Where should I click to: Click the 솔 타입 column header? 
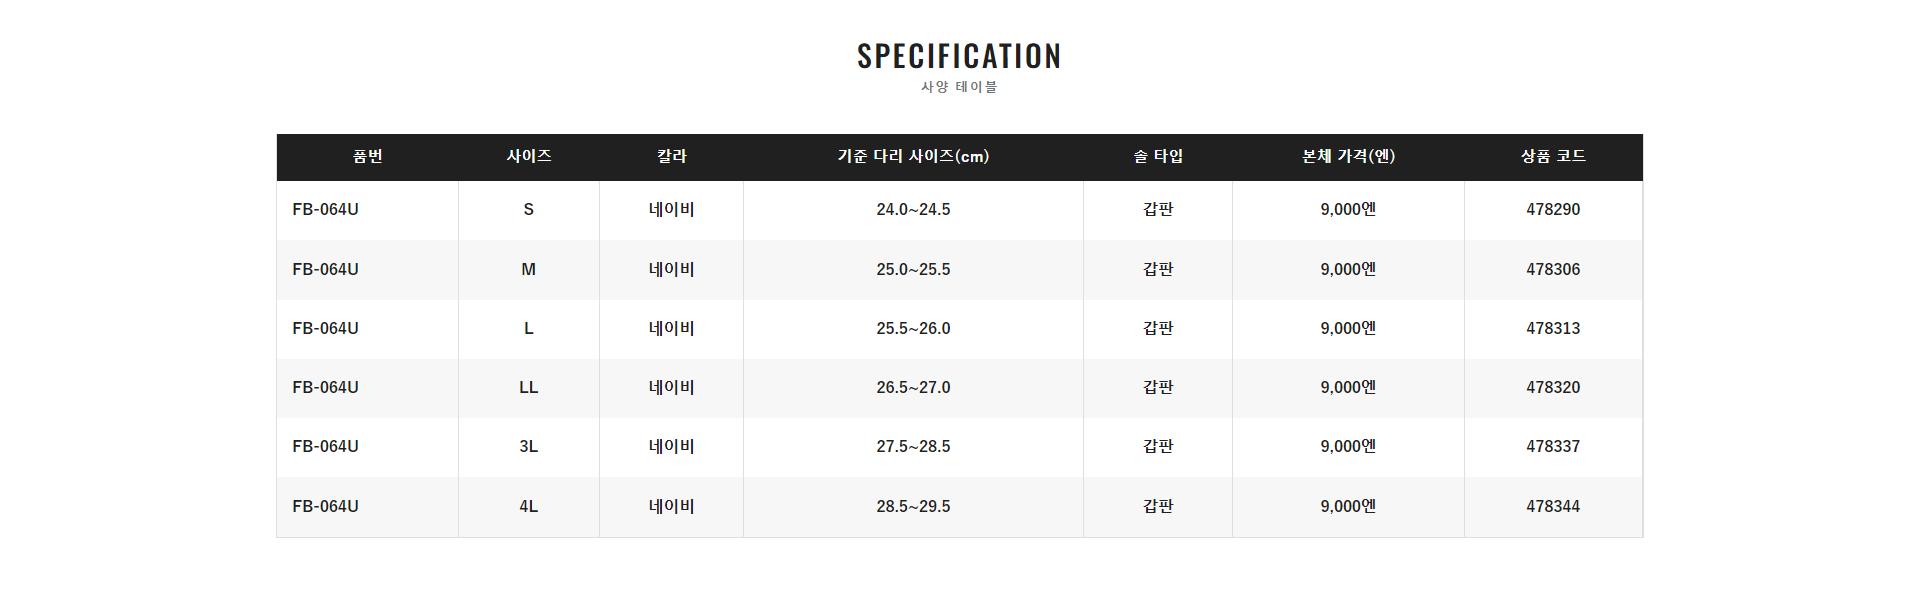[1158, 156]
